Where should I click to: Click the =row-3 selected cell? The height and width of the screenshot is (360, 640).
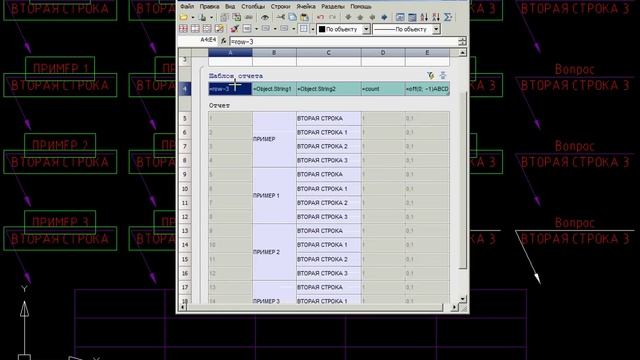pyautogui.click(x=230, y=89)
